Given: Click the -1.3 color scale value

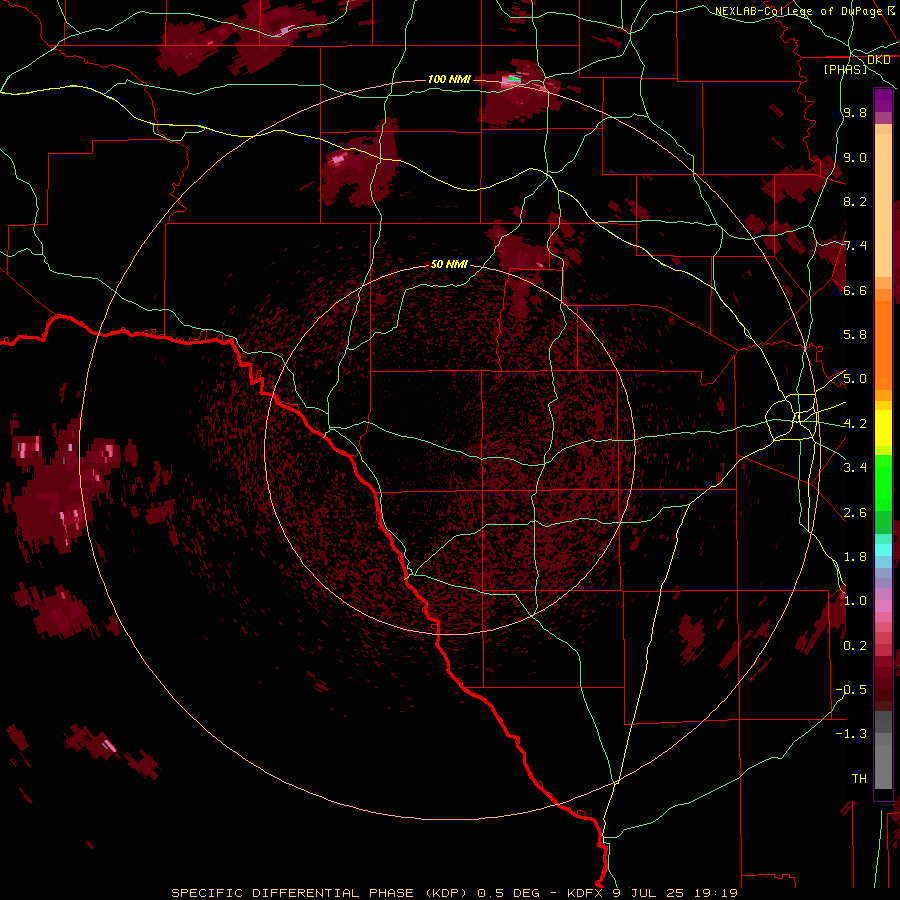Looking at the screenshot, I should pos(851,734).
